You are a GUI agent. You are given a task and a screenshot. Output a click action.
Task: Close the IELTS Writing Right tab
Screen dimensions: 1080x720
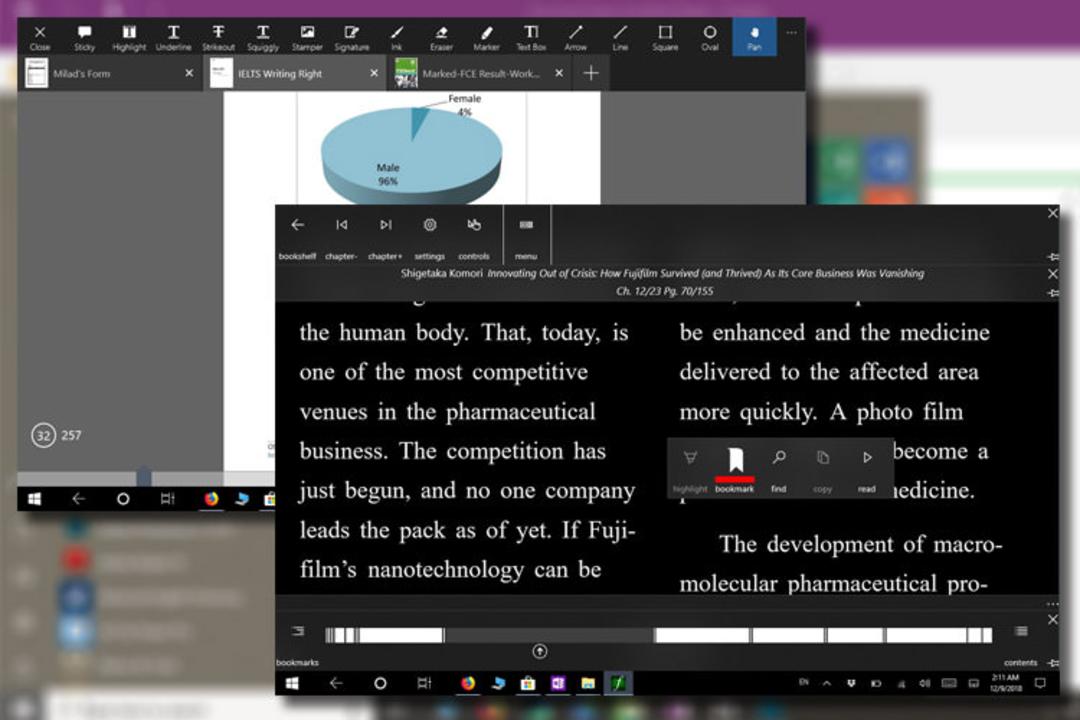[x=374, y=73]
